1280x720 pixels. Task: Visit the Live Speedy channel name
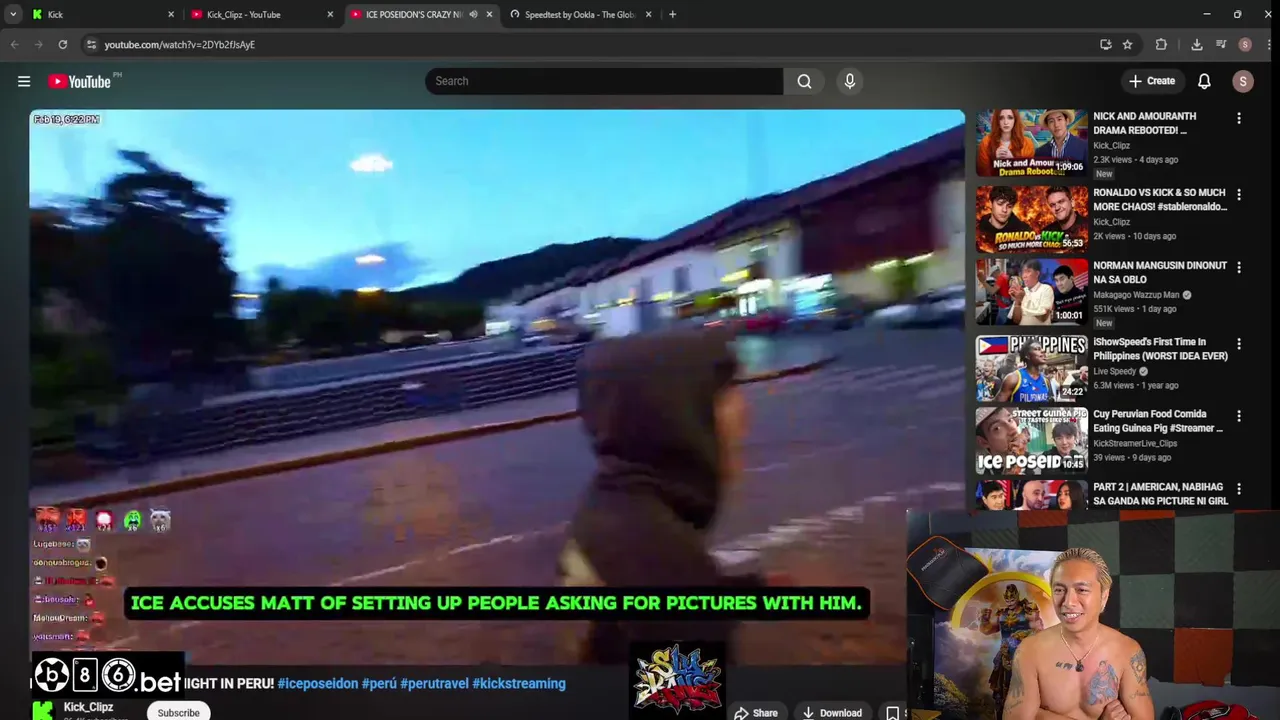tap(1115, 371)
